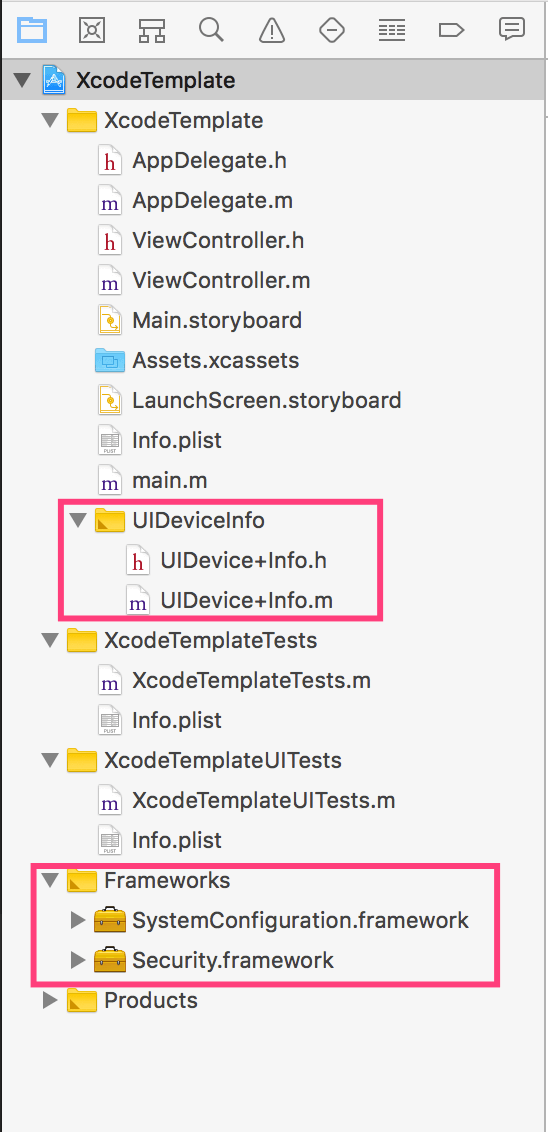Open the Find navigator magnifier
548x1132 pixels.
pos(212,30)
